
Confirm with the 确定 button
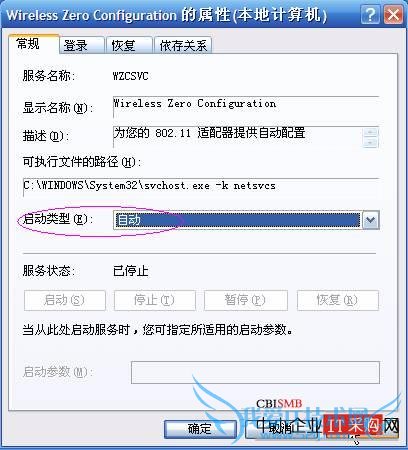200,429
